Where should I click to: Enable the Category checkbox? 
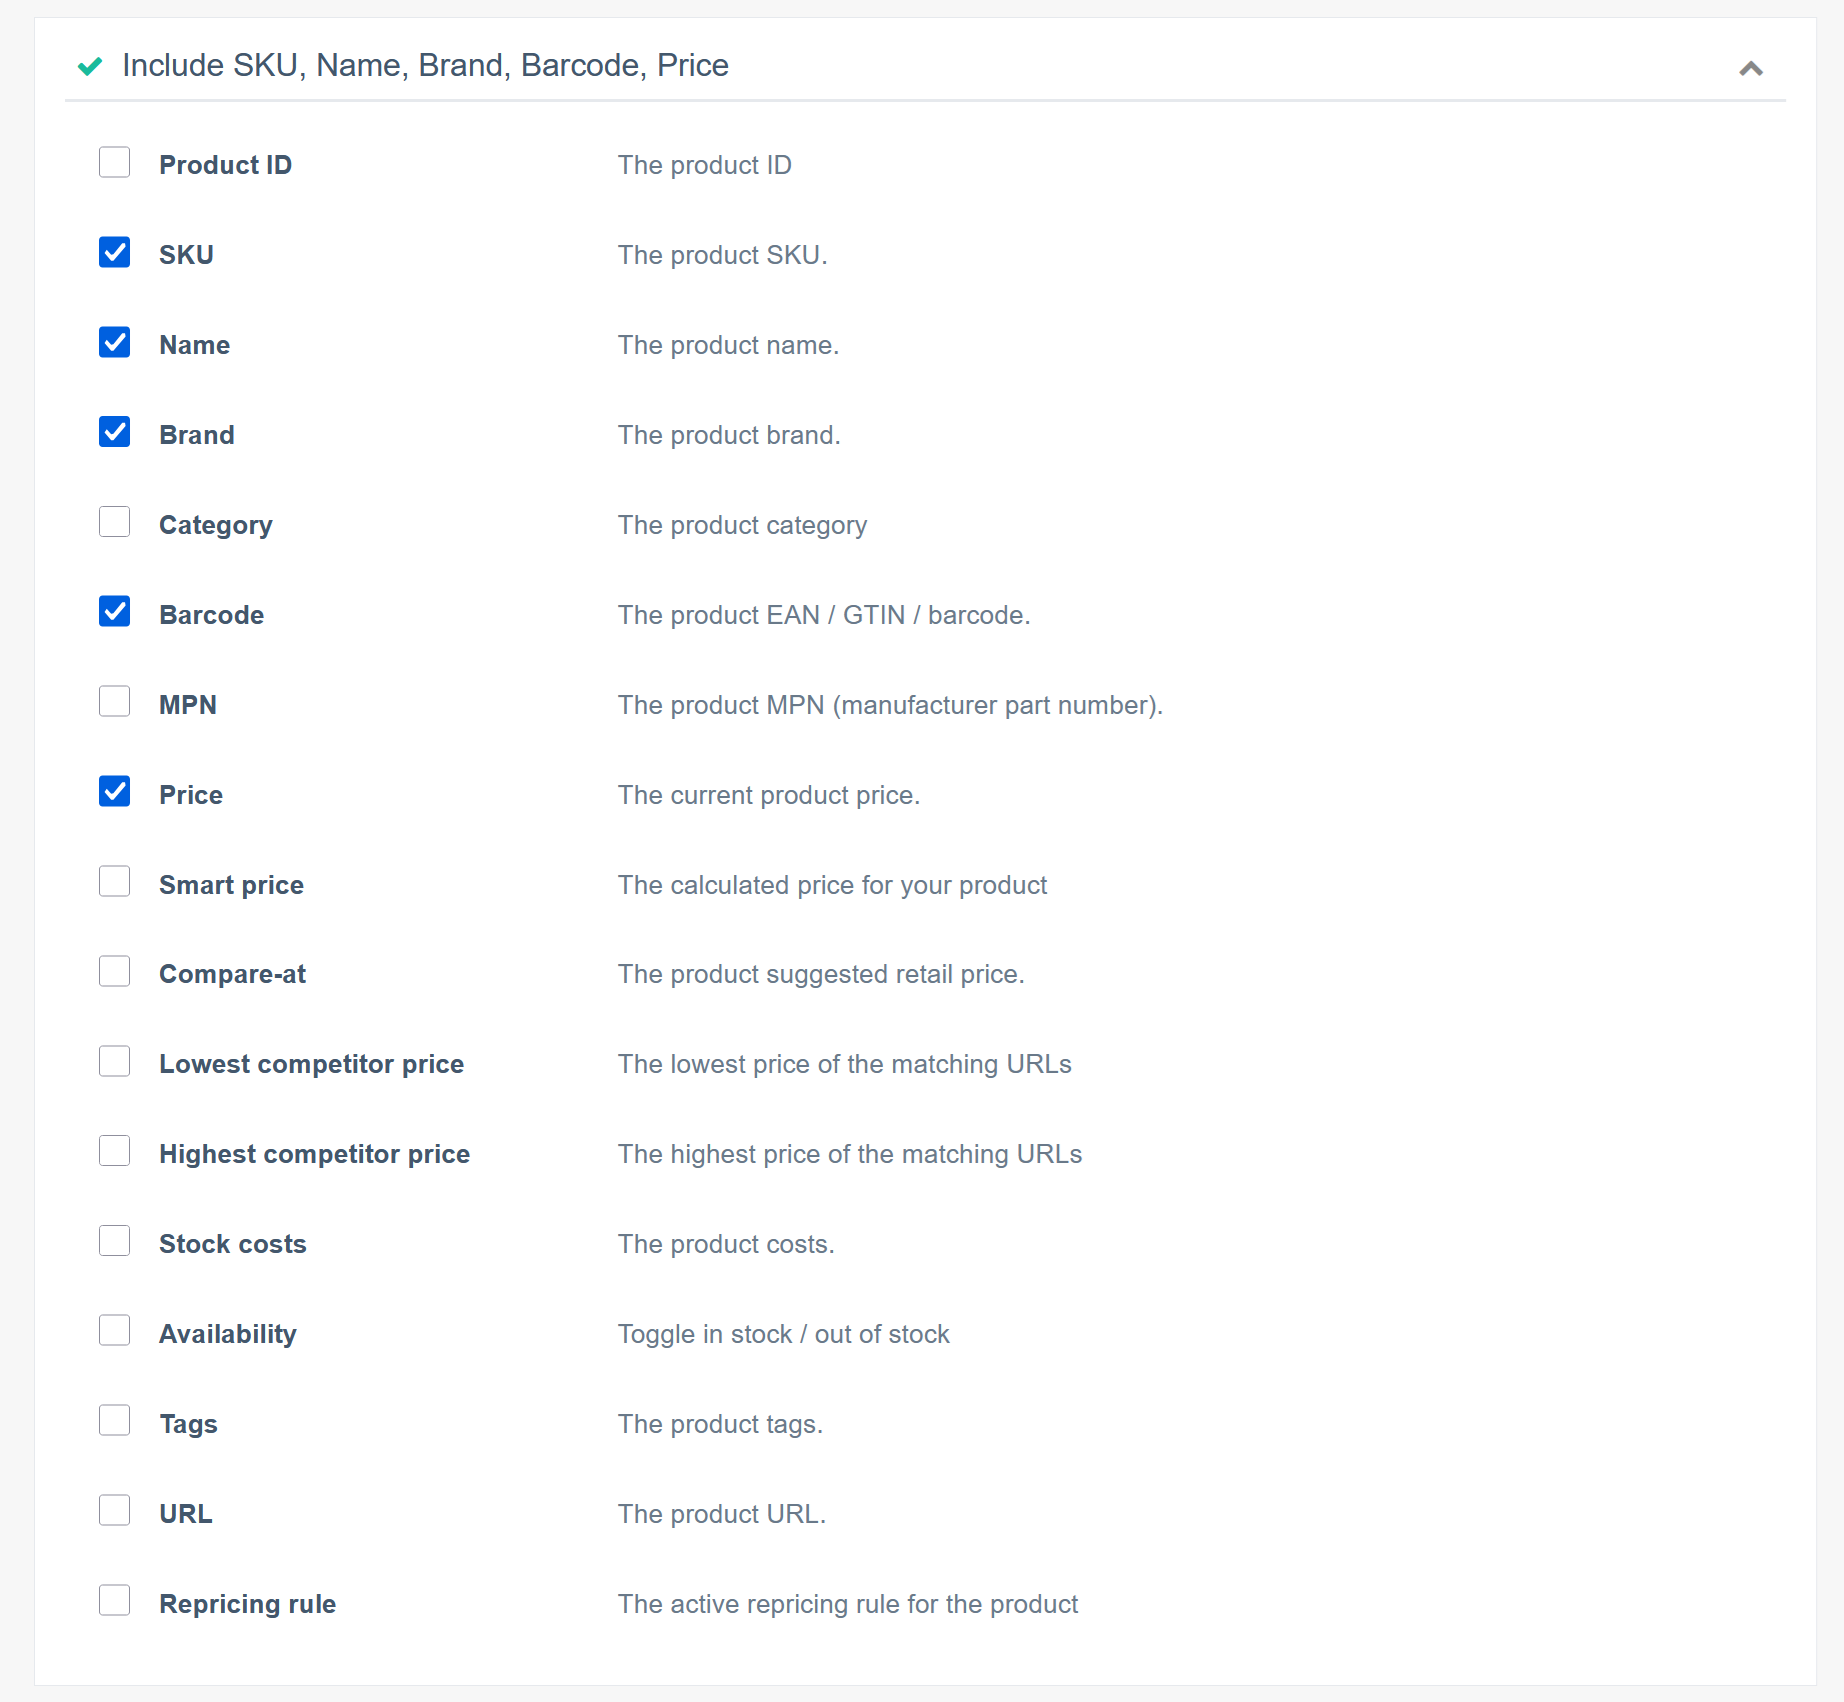(115, 522)
